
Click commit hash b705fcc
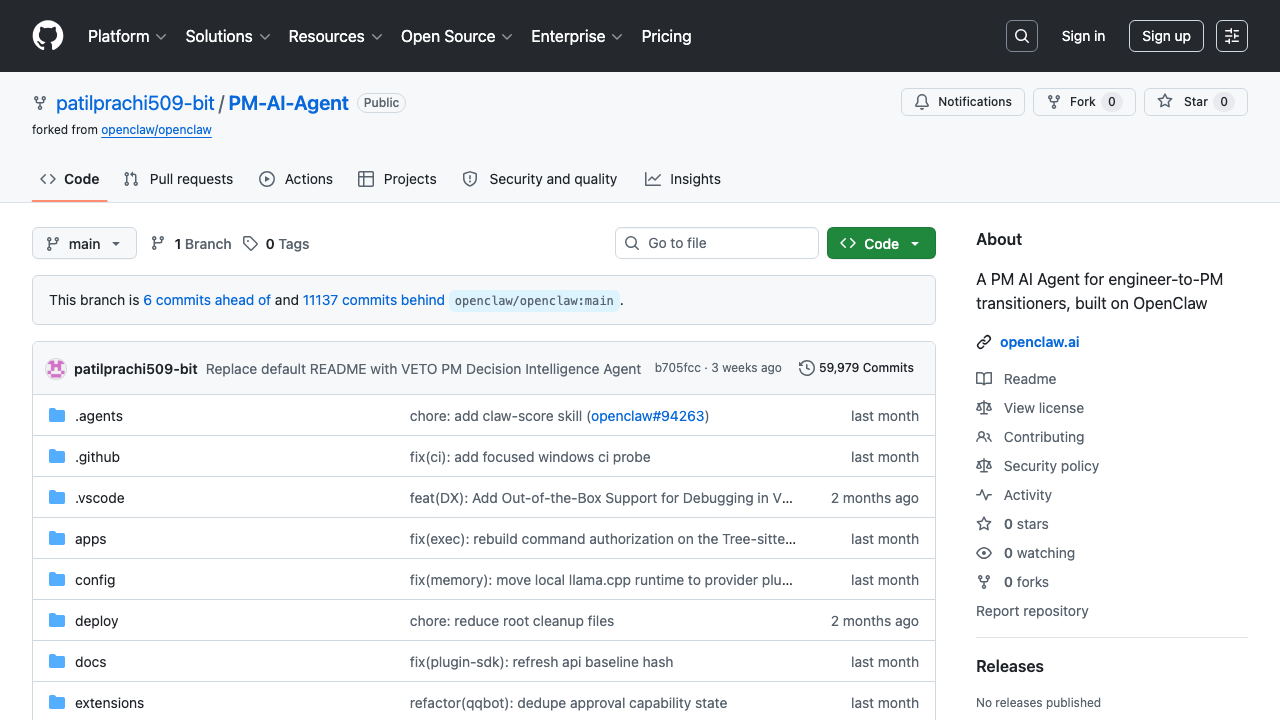[678, 368]
